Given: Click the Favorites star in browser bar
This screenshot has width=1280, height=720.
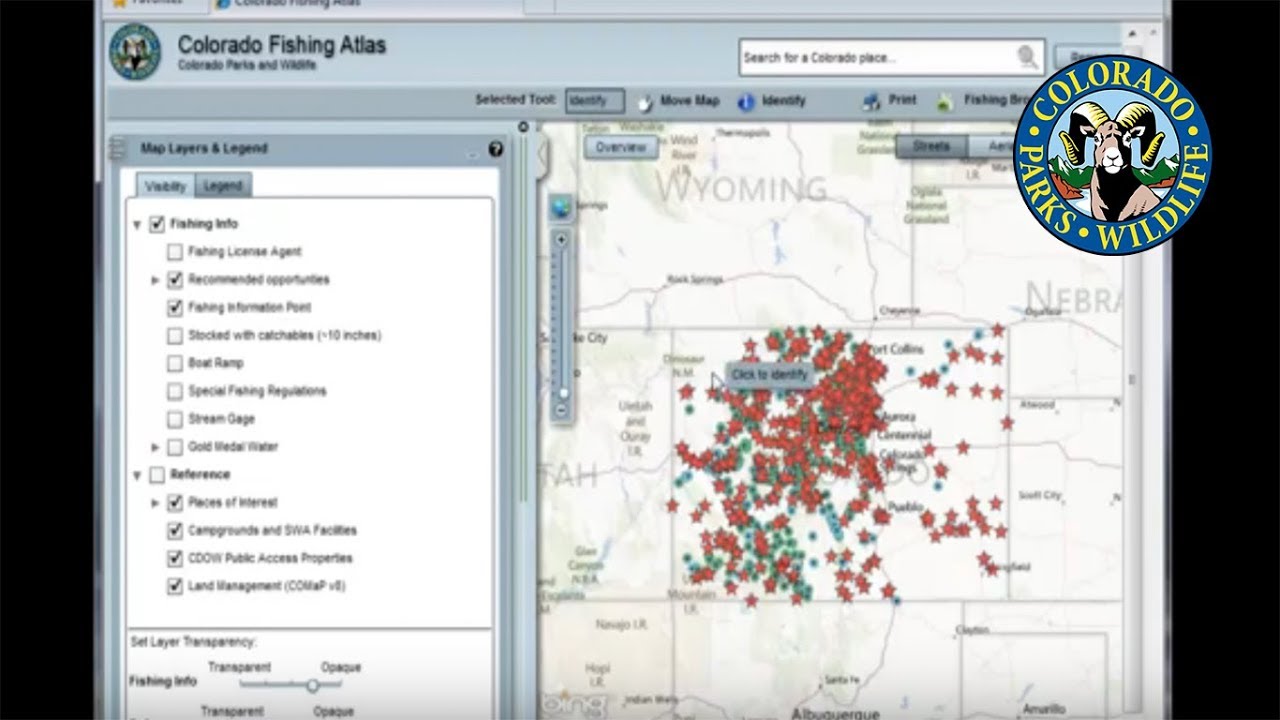Looking at the screenshot, I should pos(118,4).
